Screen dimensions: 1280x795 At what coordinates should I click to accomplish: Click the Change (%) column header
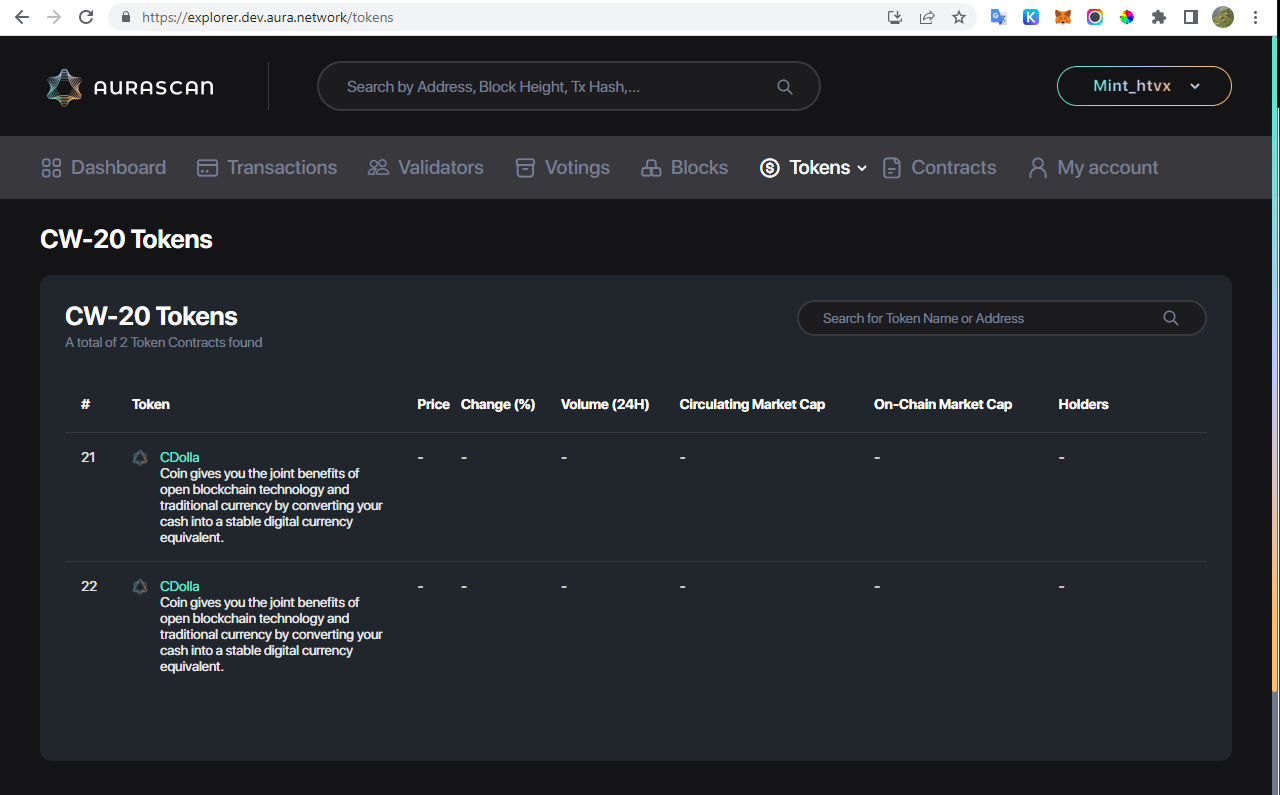pos(498,405)
